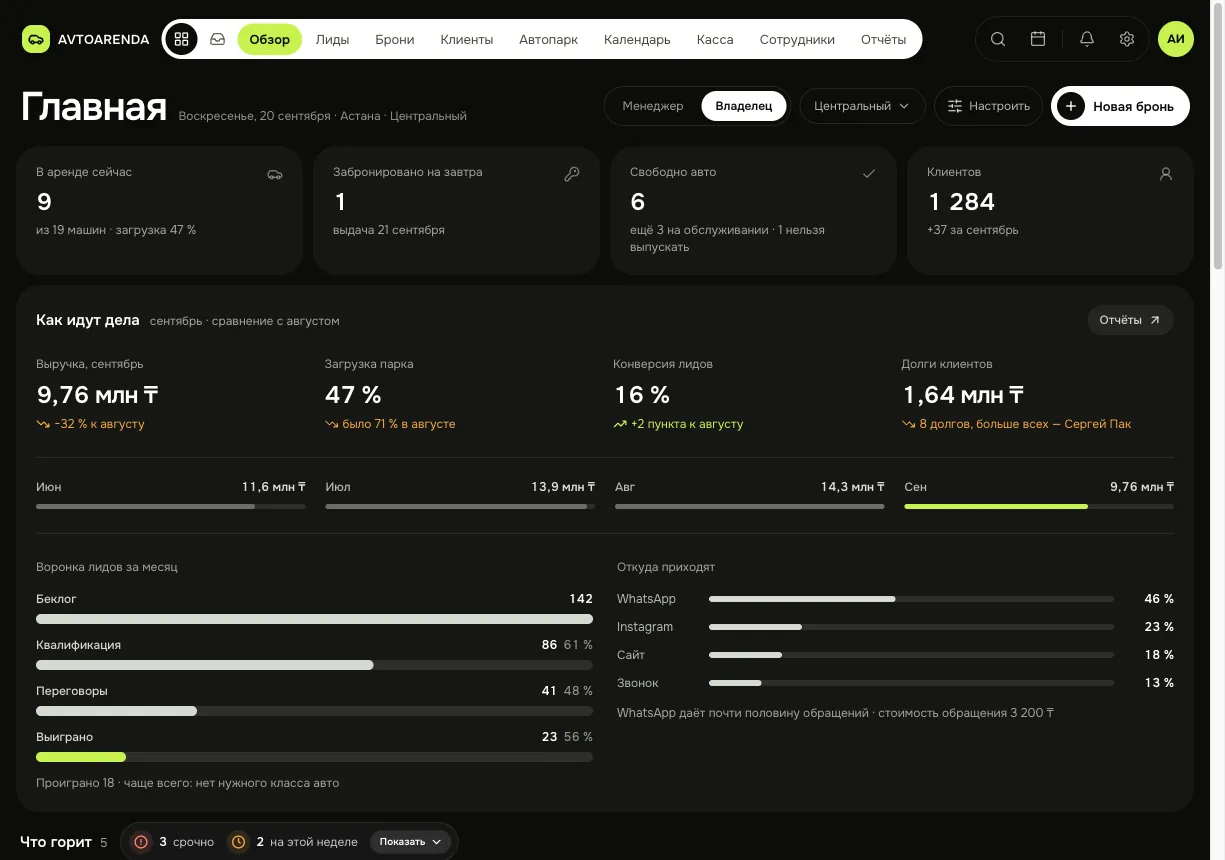Switch the view to Менеджер
Image resolution: width=1225 pixels, height=860 pixels.
tap(653, 106)
